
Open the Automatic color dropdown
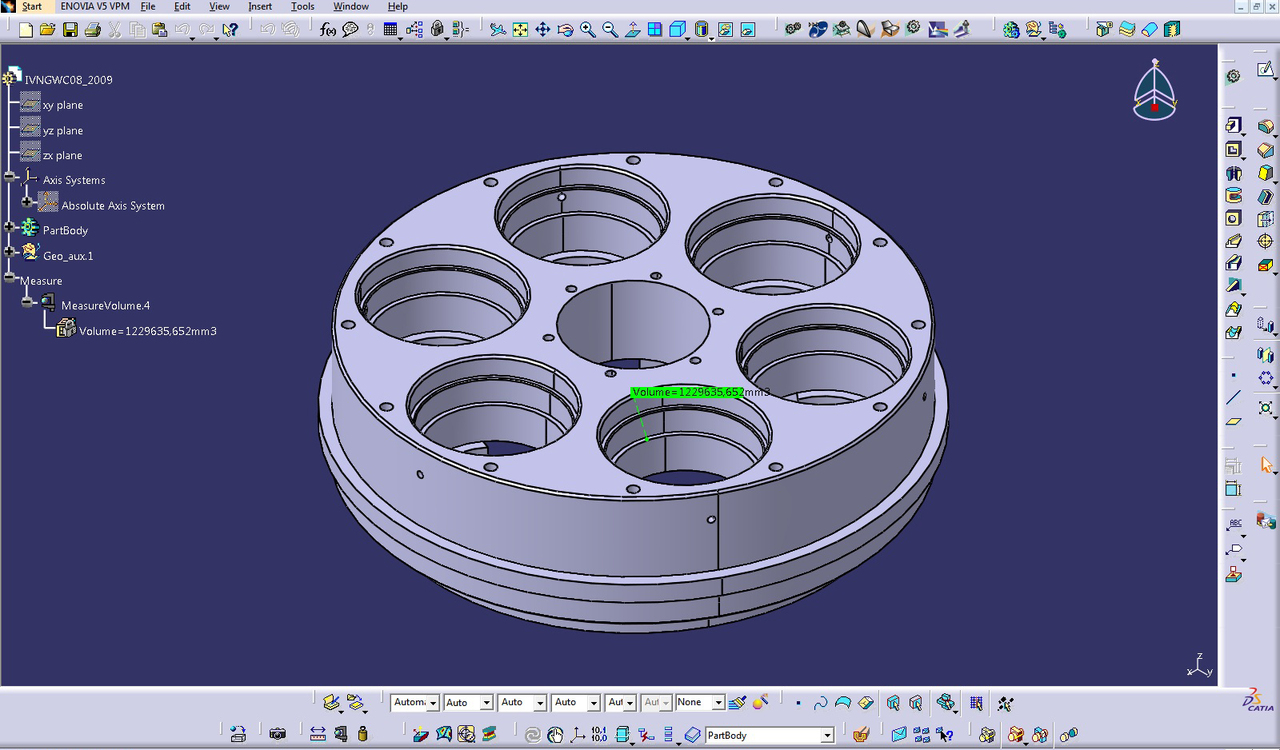(x=433, y=703)
